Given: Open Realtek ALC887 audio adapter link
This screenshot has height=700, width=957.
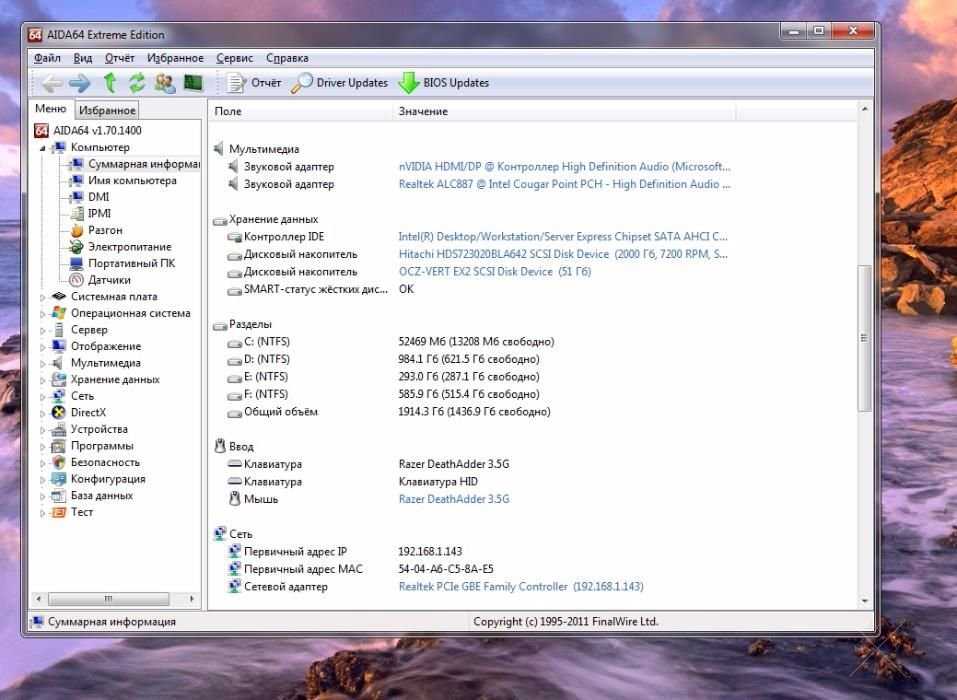Looking at the screenshot, I should click(564, 184).
